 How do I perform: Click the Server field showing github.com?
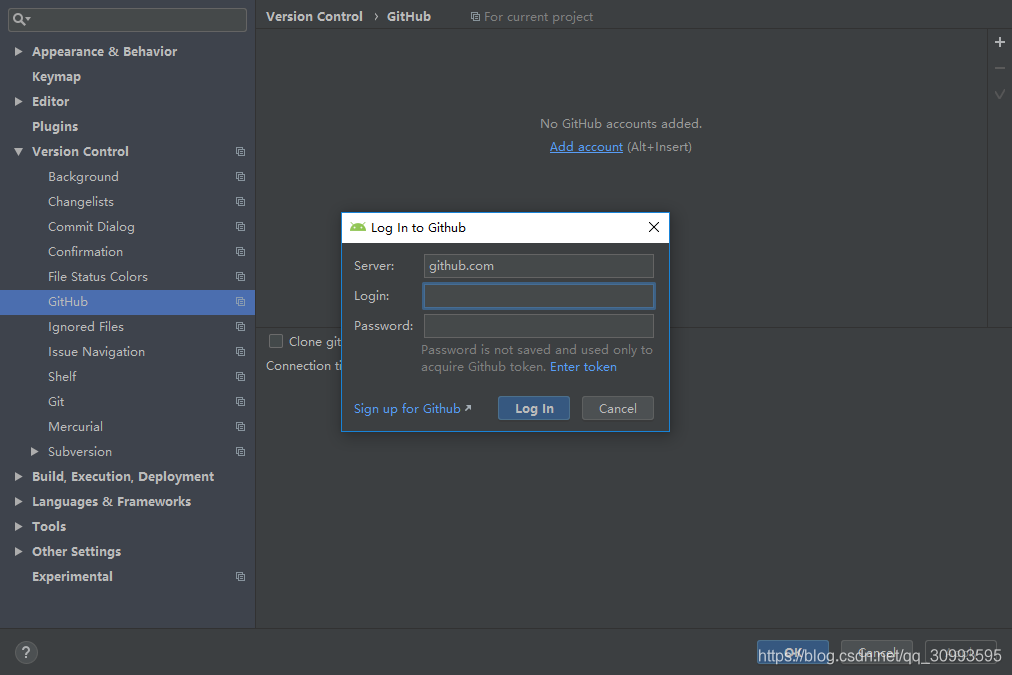539,266
